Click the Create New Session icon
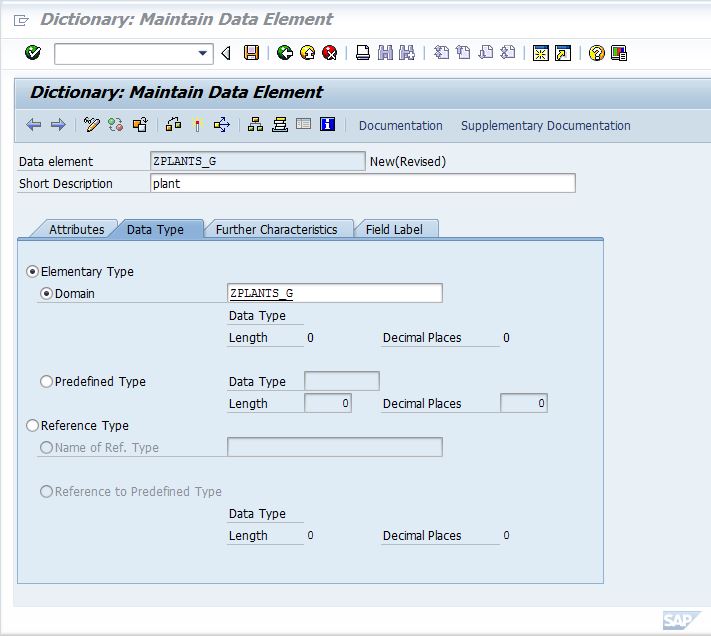 541,53
